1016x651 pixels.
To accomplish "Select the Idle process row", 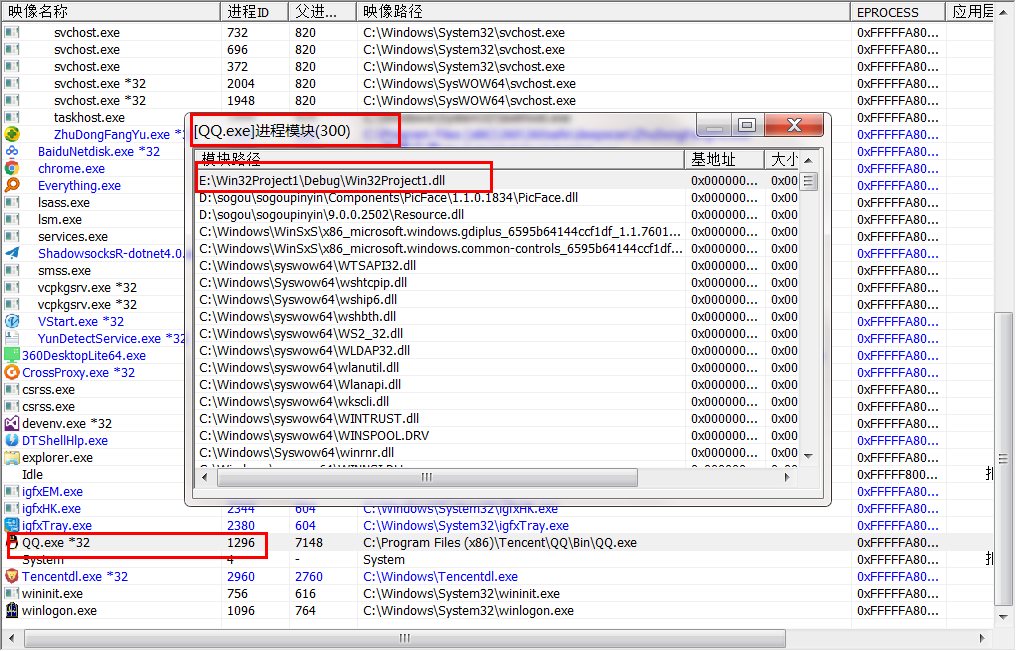I will click(497, 474).
